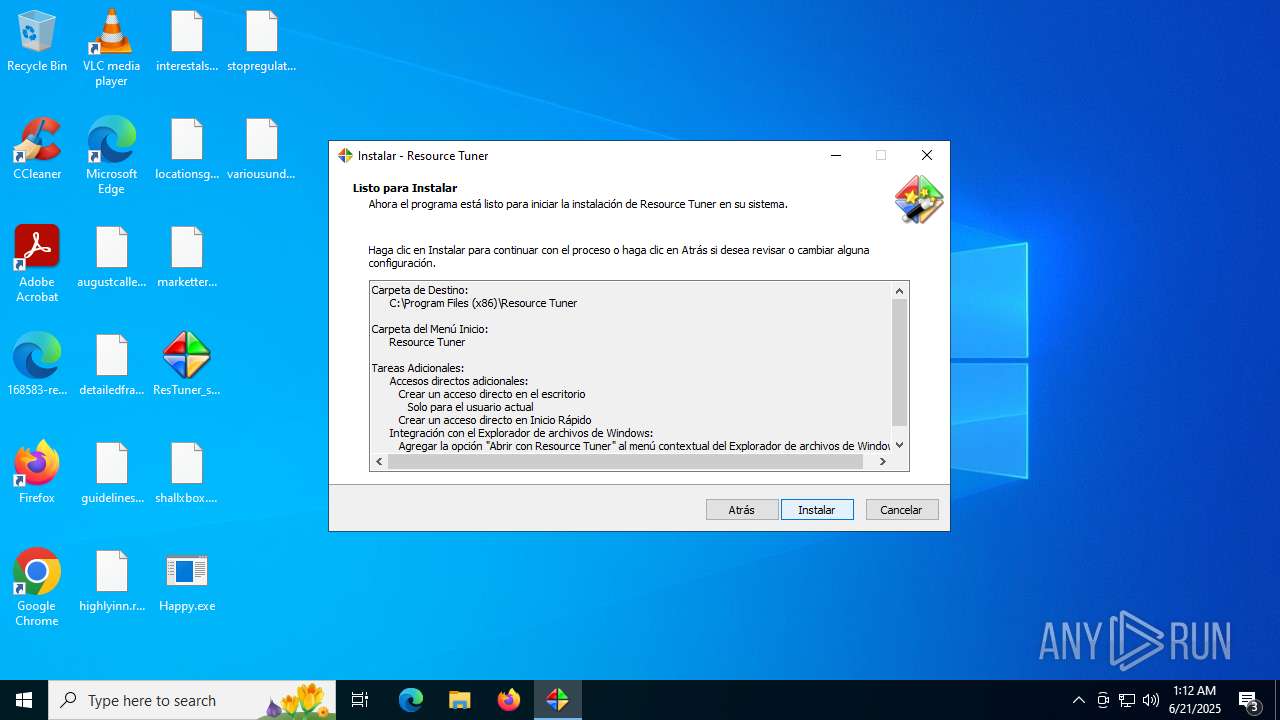Open Edge from the taskbar

point(411,700)
